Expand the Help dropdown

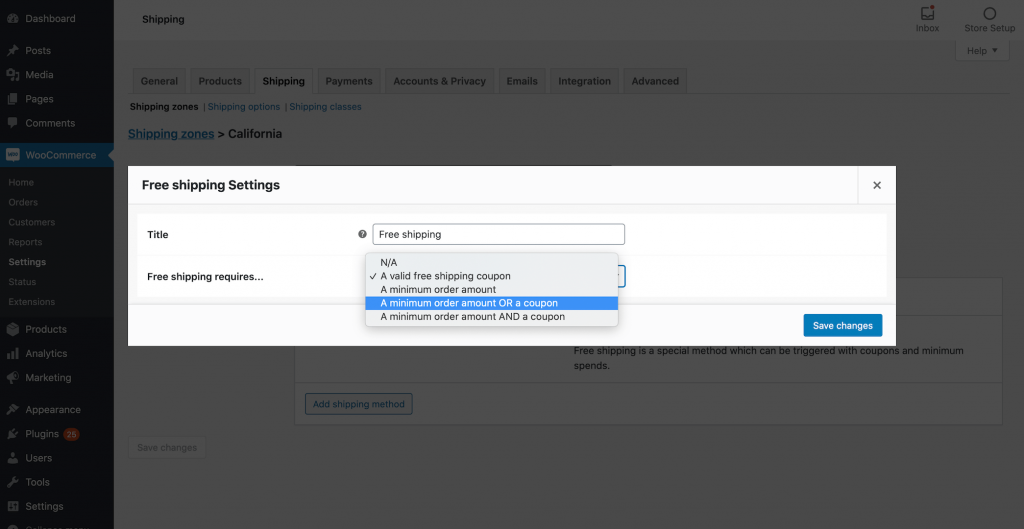(982, 51)
